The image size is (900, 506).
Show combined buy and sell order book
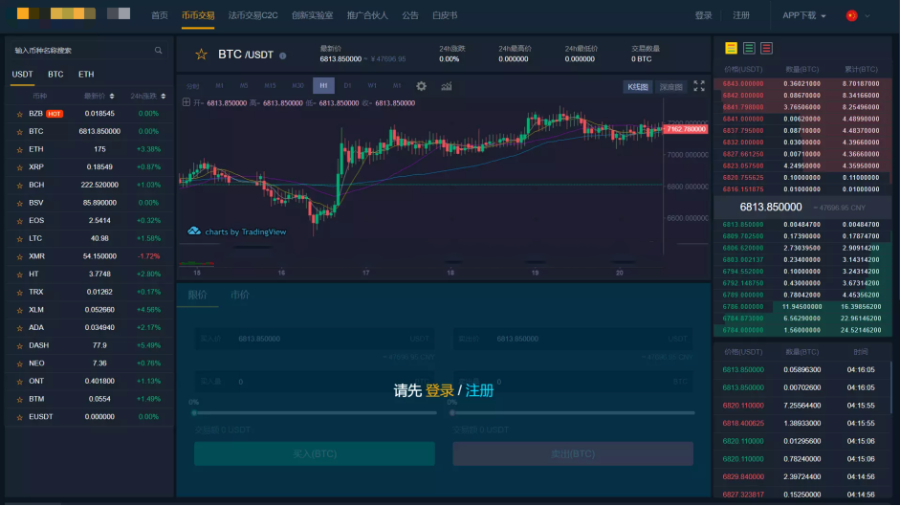pyautogui.click(x=731, y=48)
